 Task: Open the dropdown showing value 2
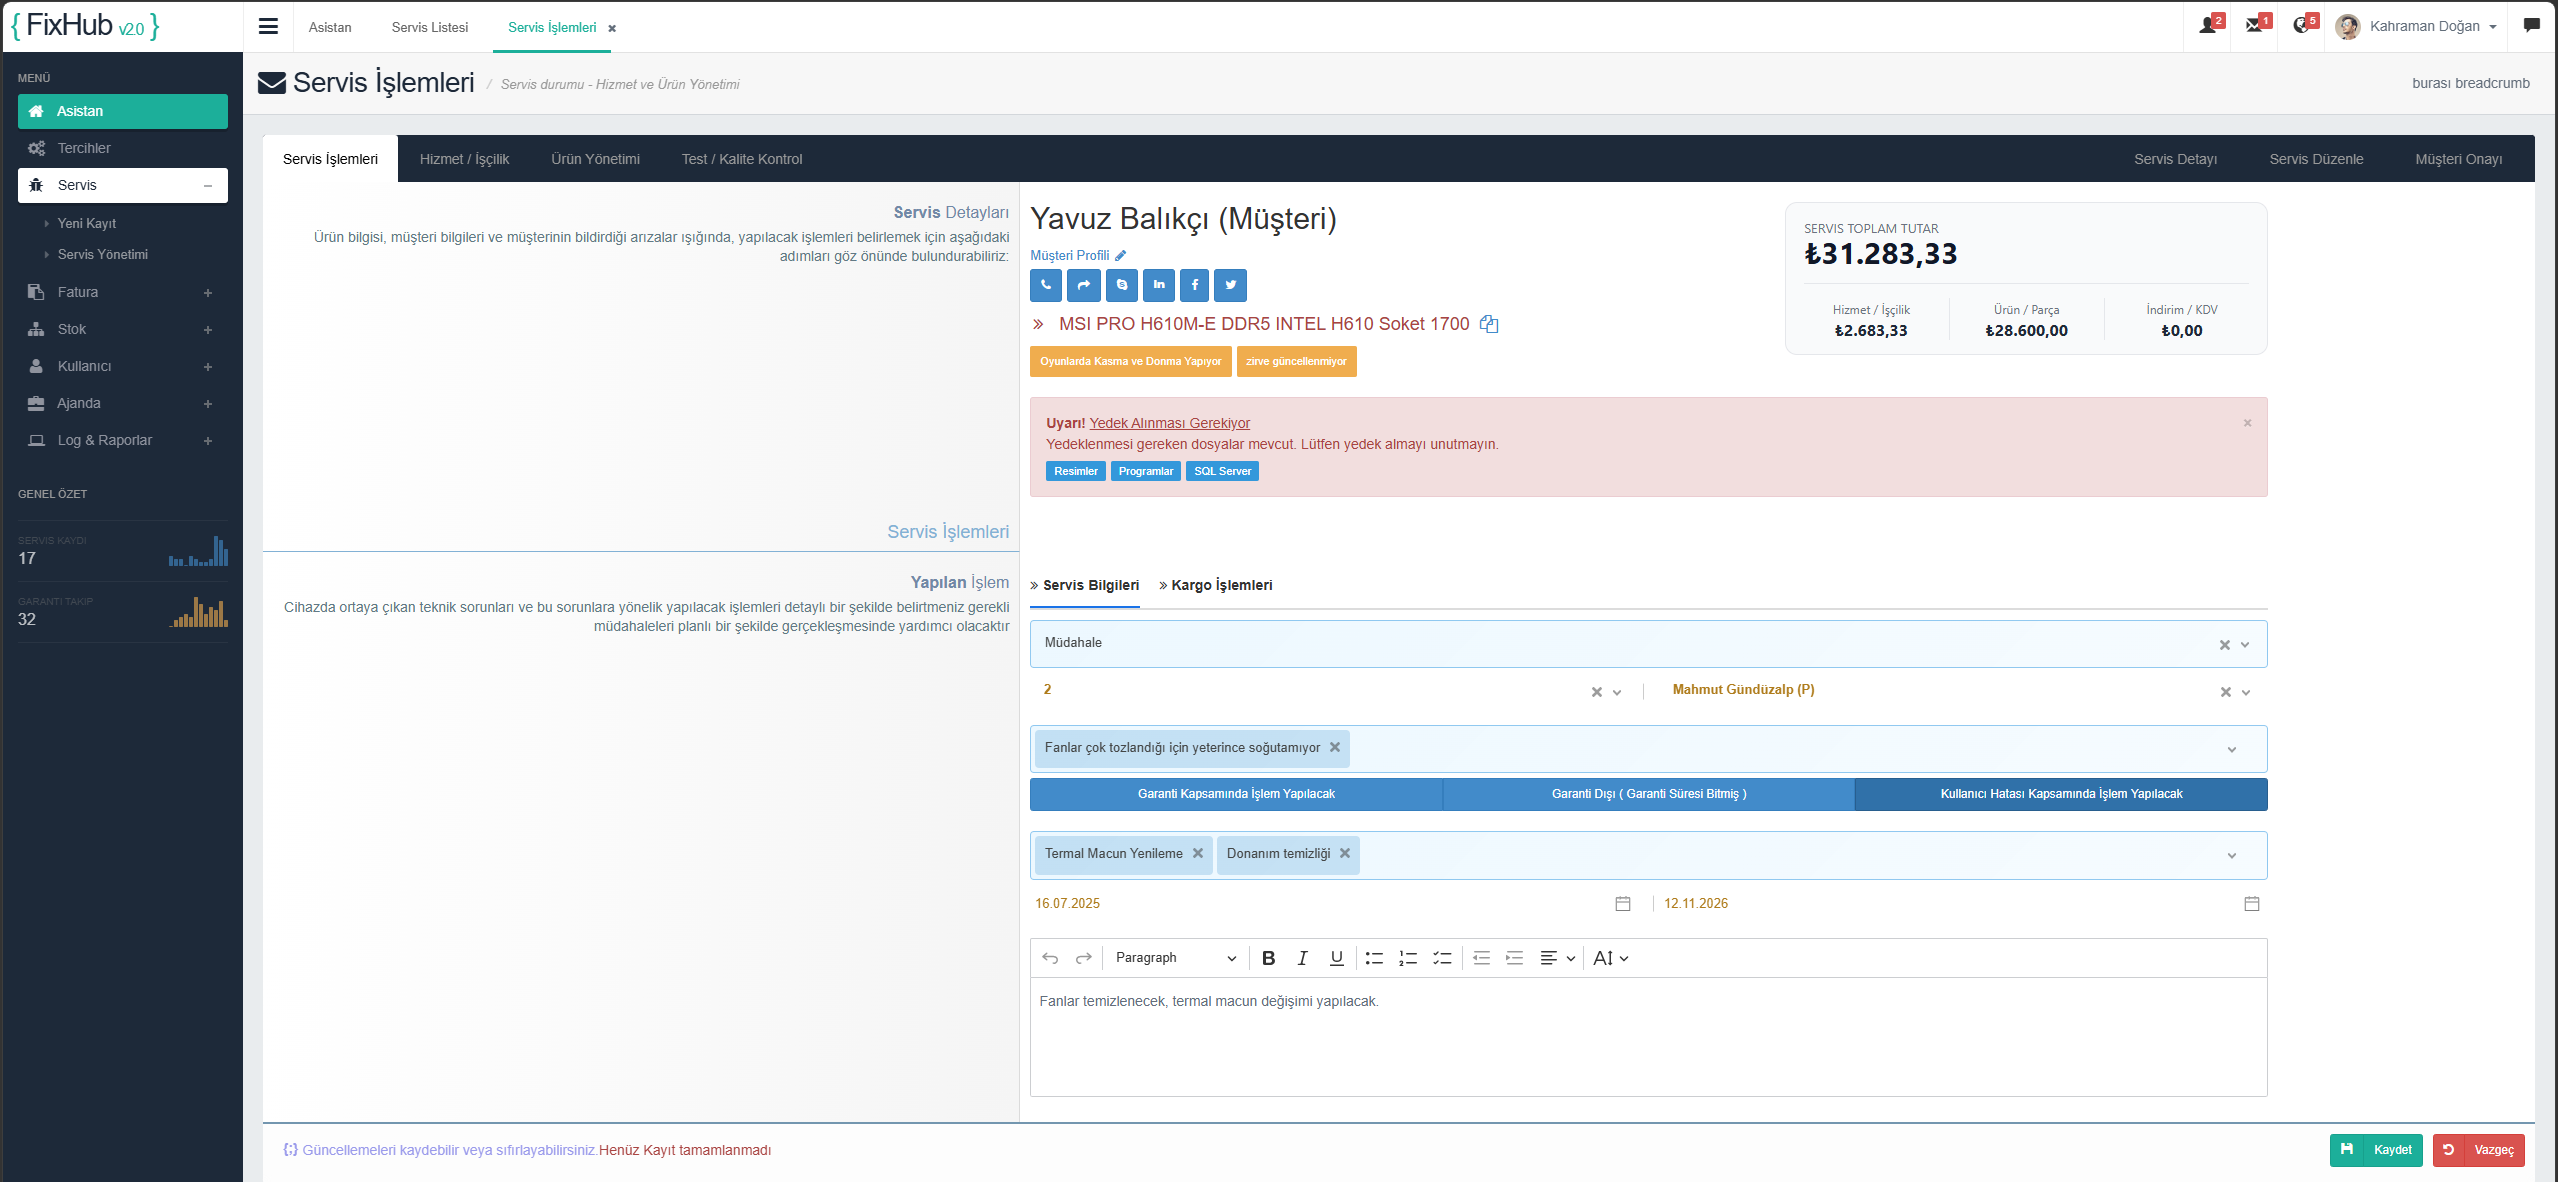(1617, 692)
